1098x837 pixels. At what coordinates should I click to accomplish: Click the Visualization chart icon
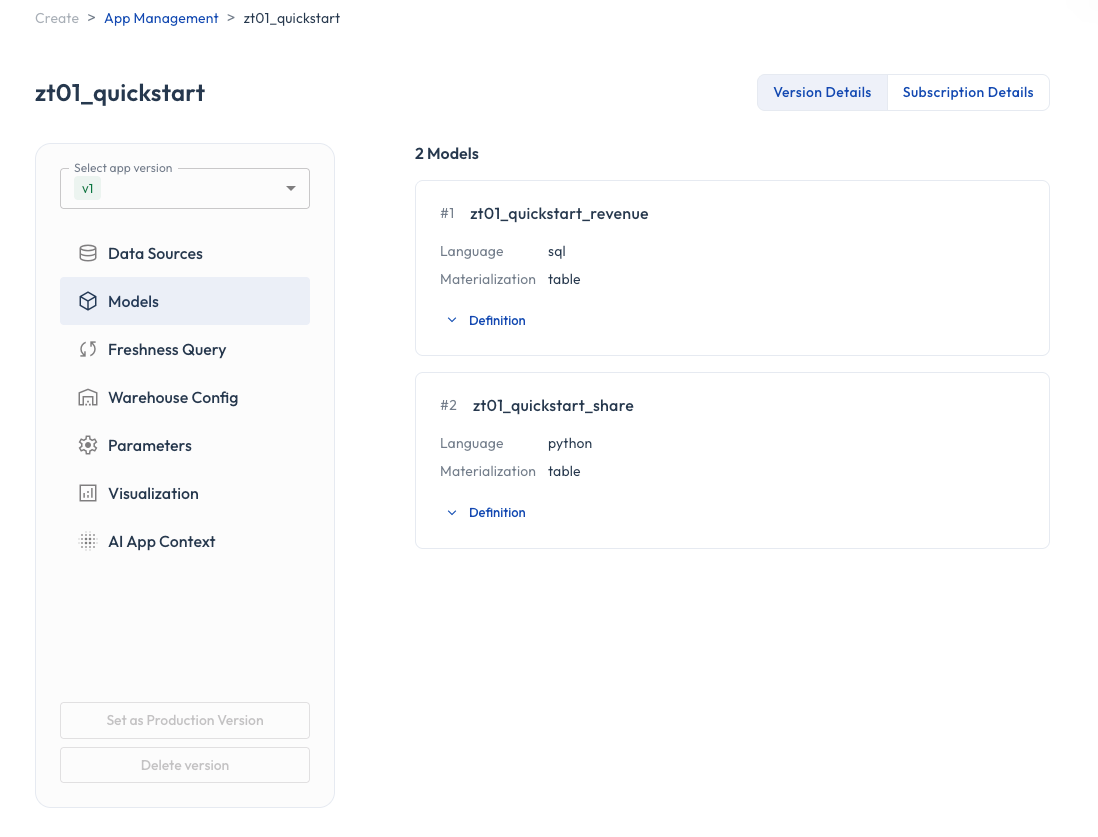click(x=88, y=494)
